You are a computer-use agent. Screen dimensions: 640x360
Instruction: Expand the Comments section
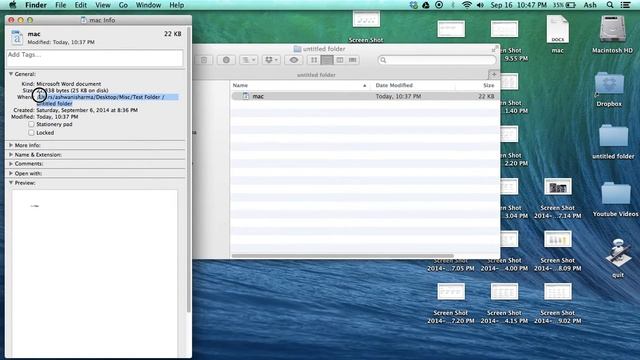coord(11,164)
